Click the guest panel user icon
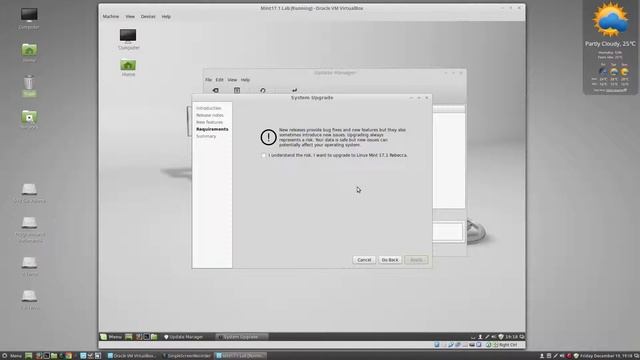The image size is (640, 360). click(x=480, y=337)
